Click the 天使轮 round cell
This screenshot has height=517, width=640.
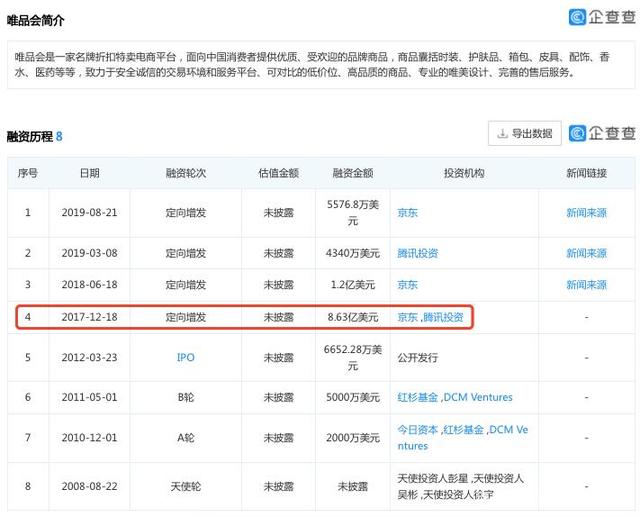[x=186, y=486]
